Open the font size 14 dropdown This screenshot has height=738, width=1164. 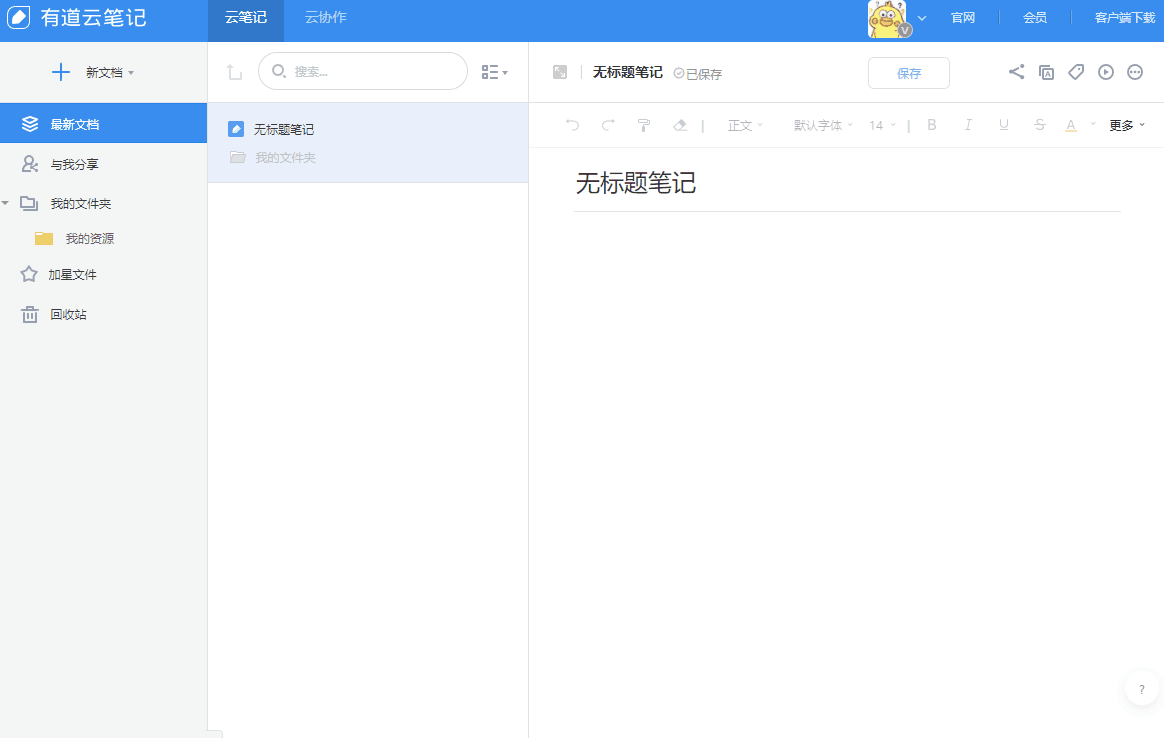[x=882, y=126]
